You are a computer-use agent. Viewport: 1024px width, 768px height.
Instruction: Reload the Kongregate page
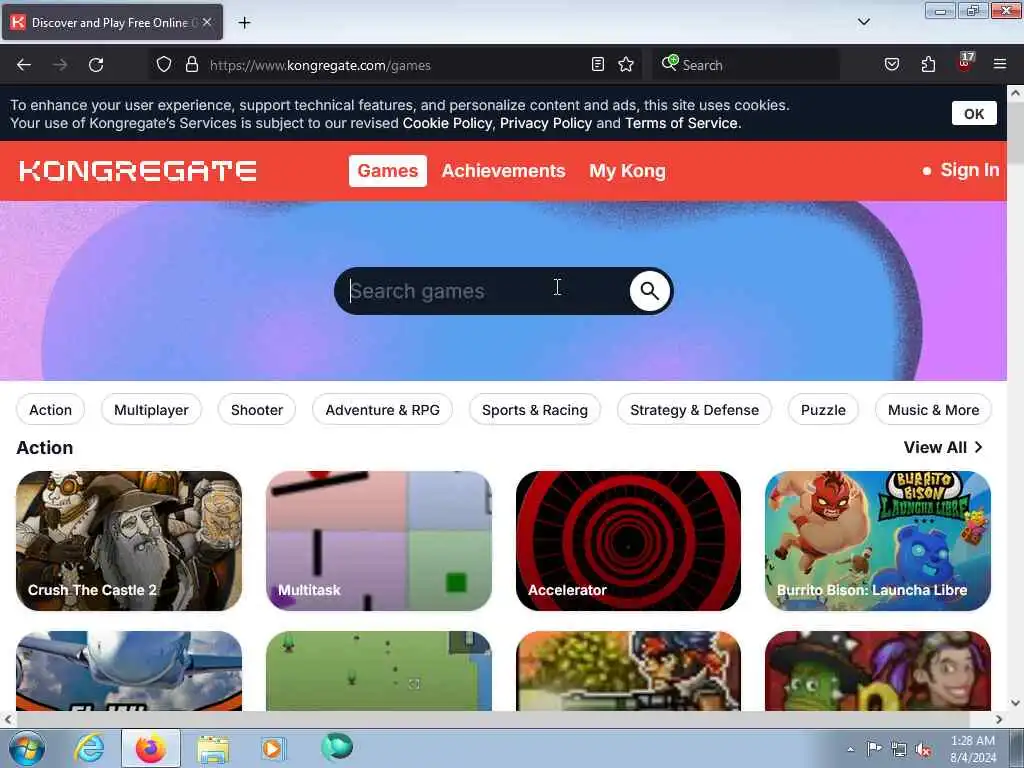pos(96,65)
